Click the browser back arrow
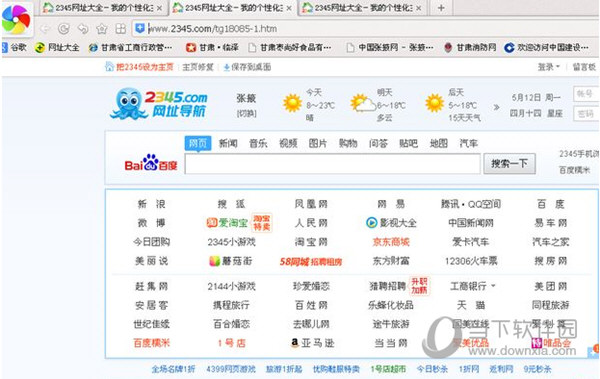This screenshot has width=600, height=379. click(x=45, y=29)
